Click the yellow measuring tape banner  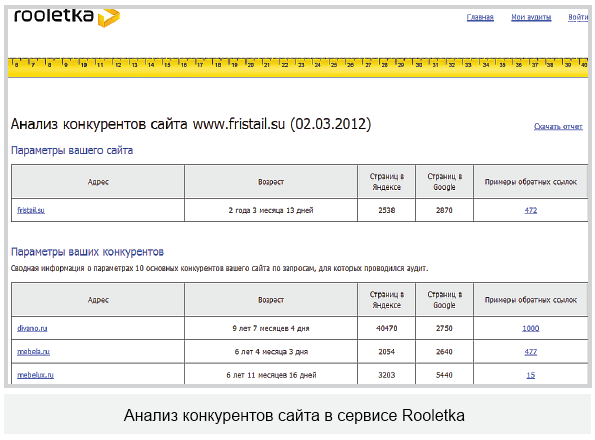(298, 68)
